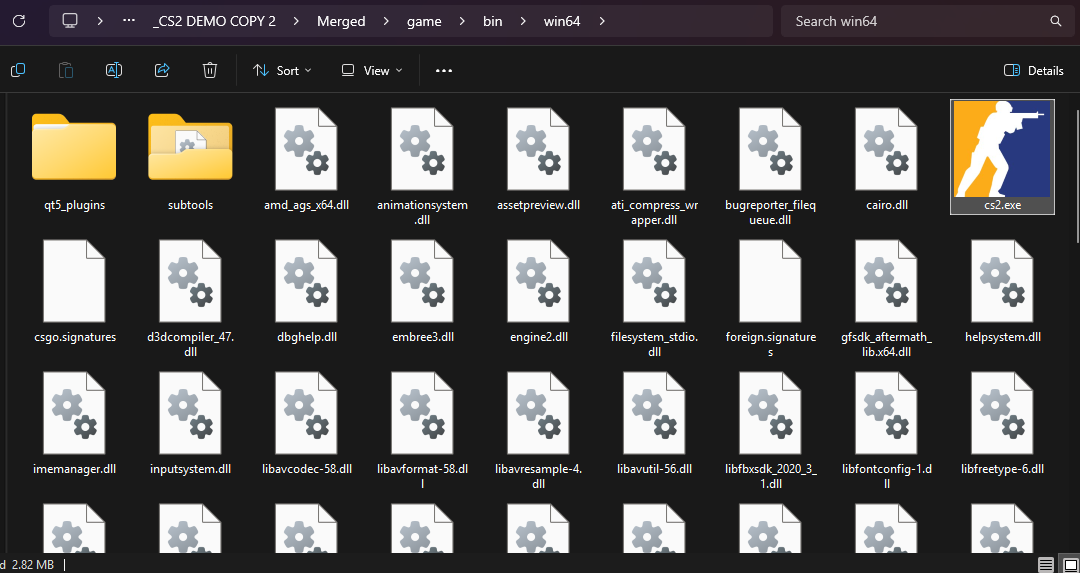
Task: Select the libfreetype-6.dll file
Action: pos(1002,426)
